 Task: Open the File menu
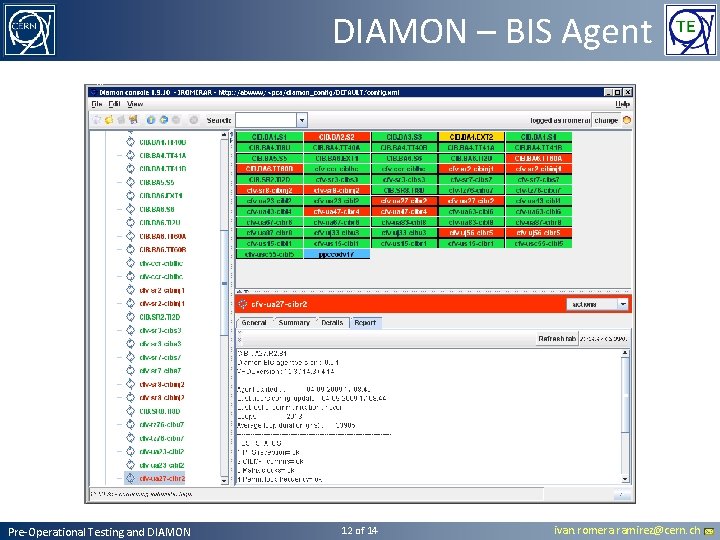[x=97, y=104]
